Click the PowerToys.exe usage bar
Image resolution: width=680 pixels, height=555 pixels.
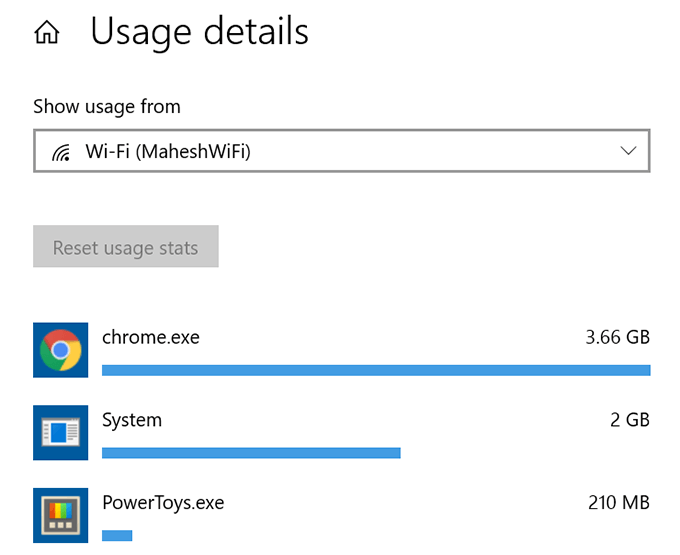(x=117, y=536)
